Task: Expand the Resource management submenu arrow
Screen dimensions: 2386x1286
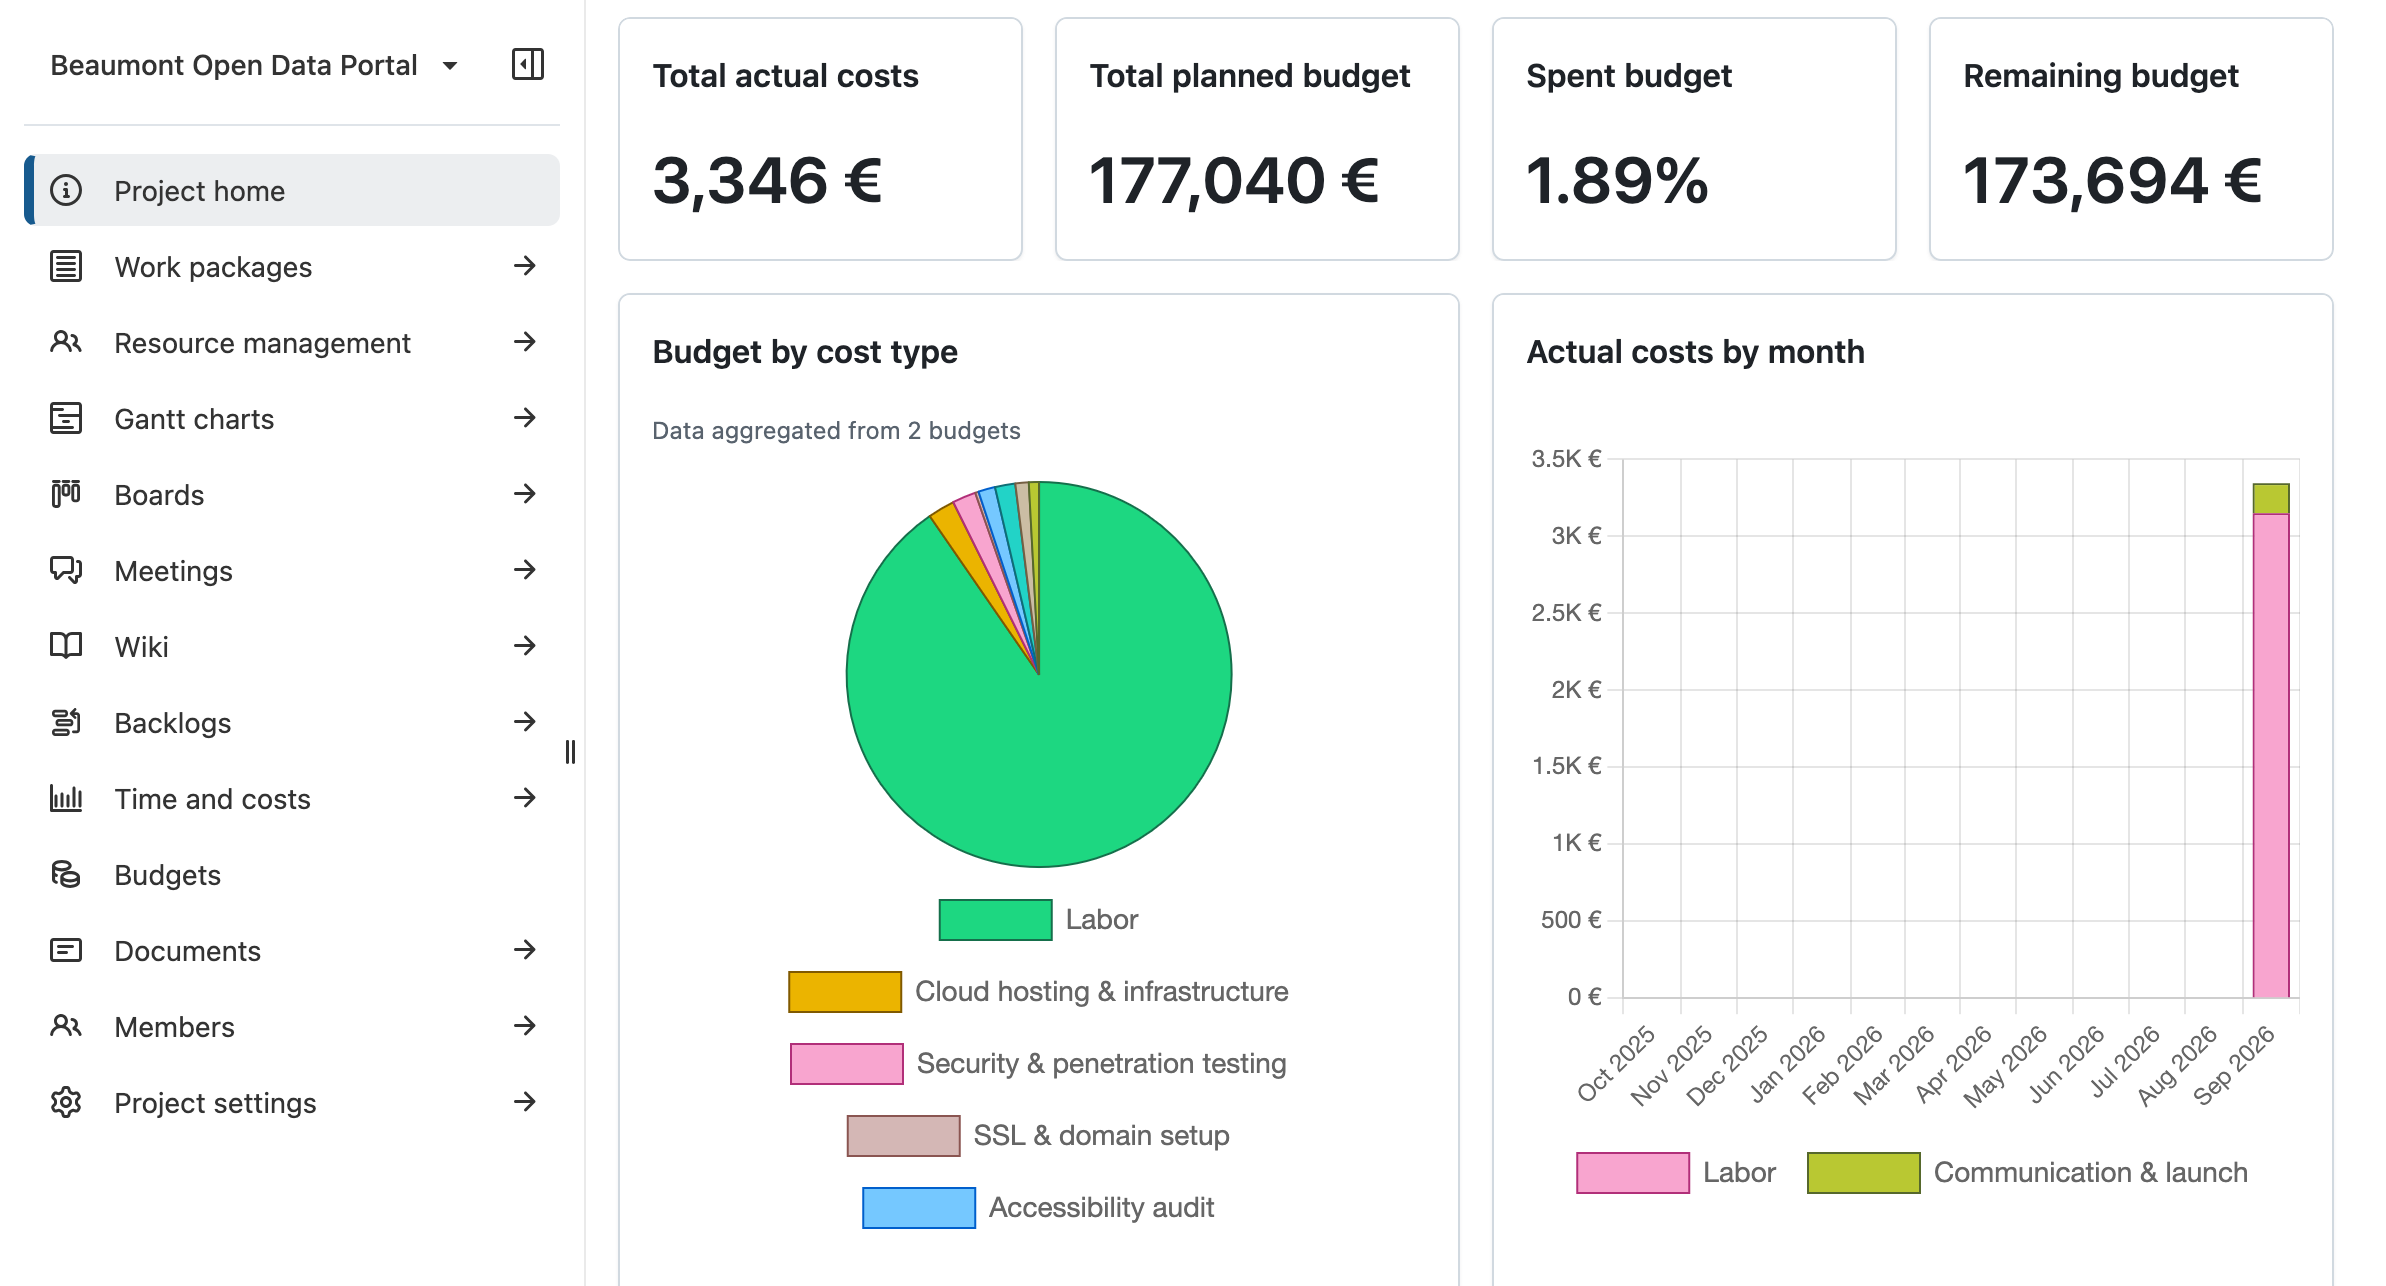Action: click(x=525, y=342)
